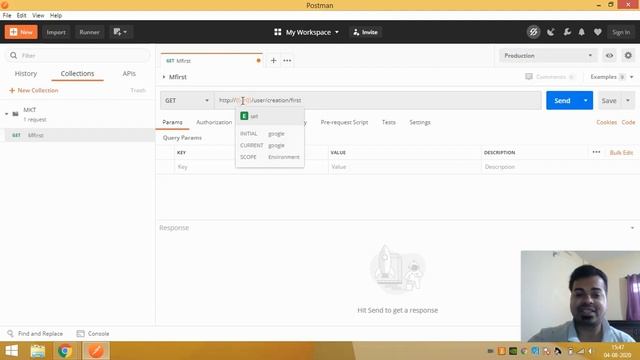This screenshot has height=360, width=640.
Task: Send the request
Action: pos(562,100)
